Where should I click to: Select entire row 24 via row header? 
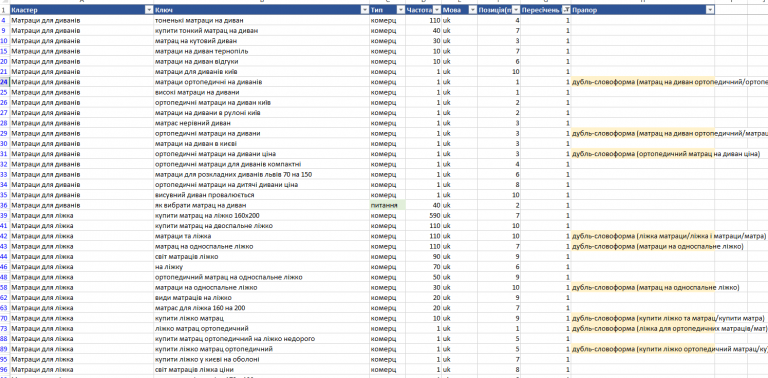pos(4,82)
